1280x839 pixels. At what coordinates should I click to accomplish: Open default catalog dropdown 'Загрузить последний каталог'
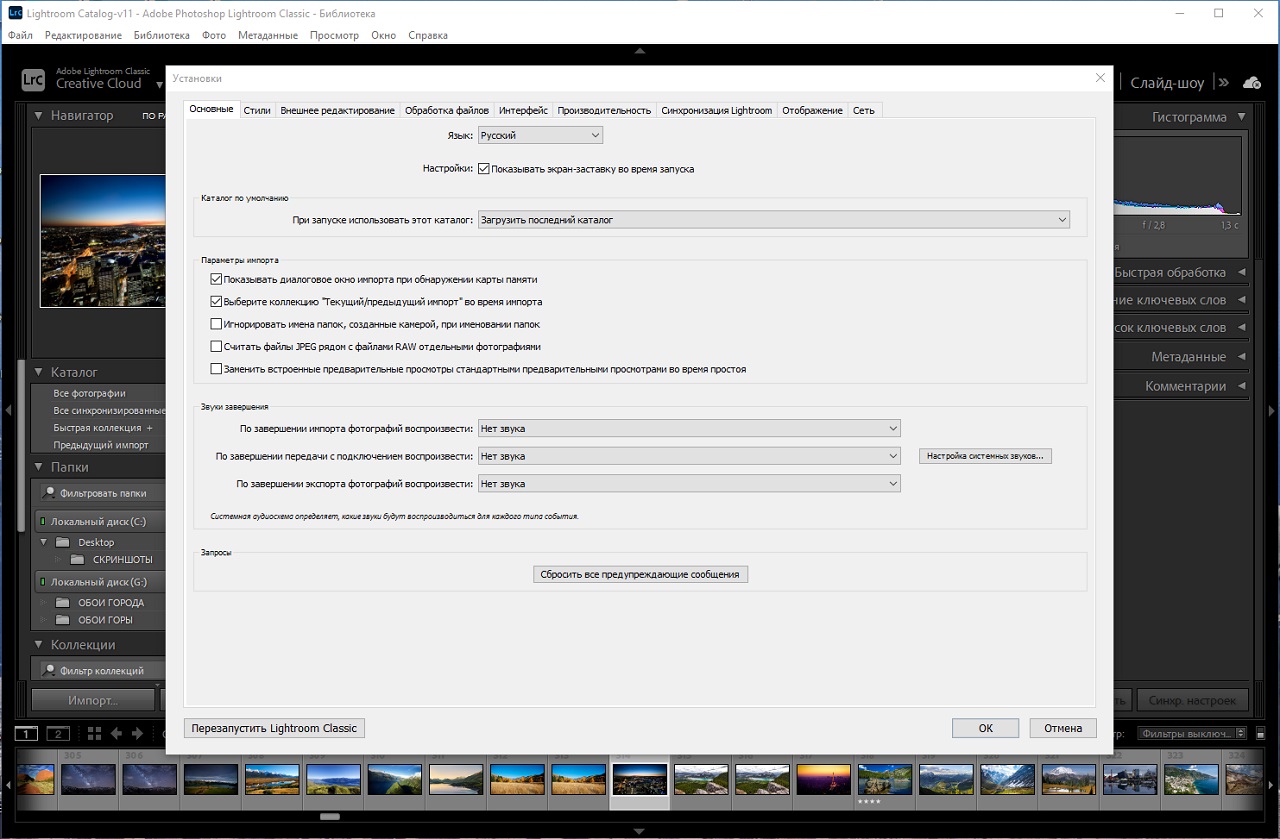[x=773, y=220]
